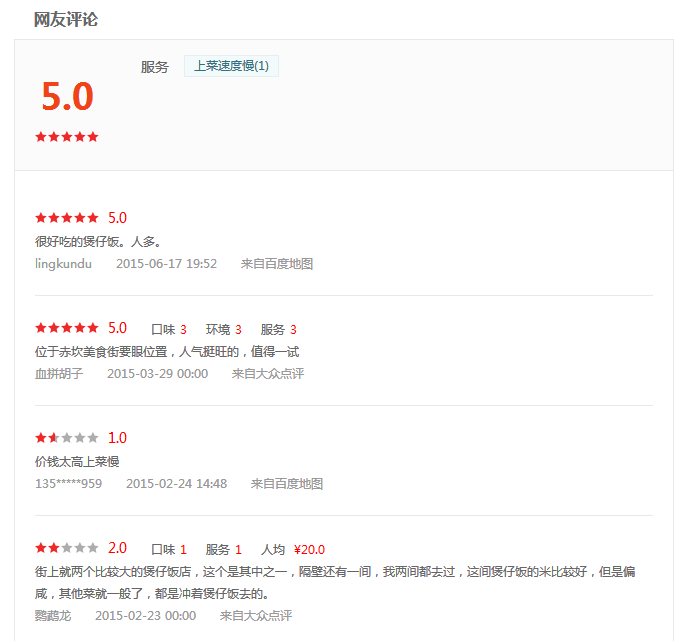This screenshot has width=688, height=641.
Task: Click the star rating on 血拼胡子's review
Action: click(x=67, y=328)
